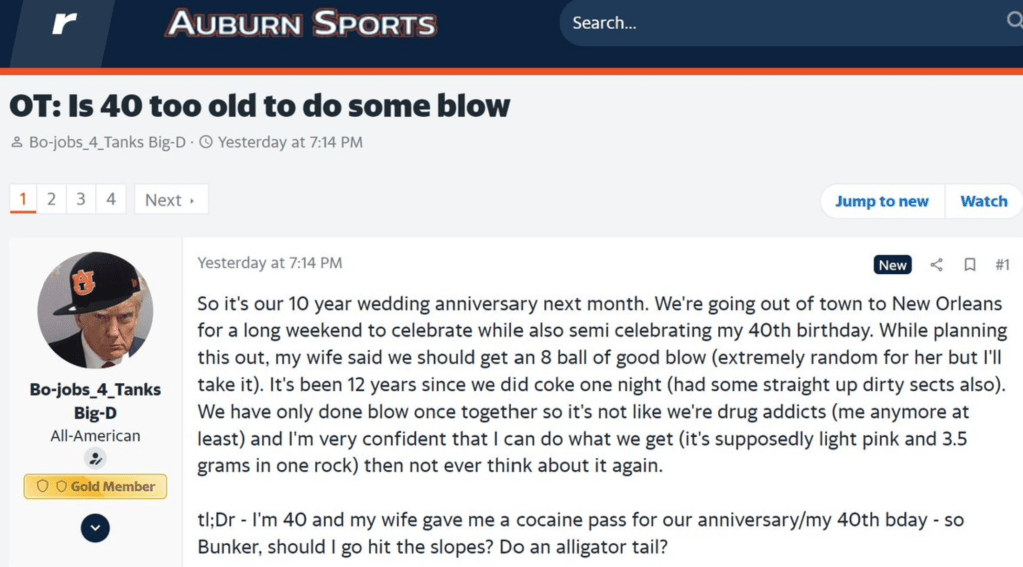
Task: Go to page 2 of thread
Action: click(x=51, y=199)
